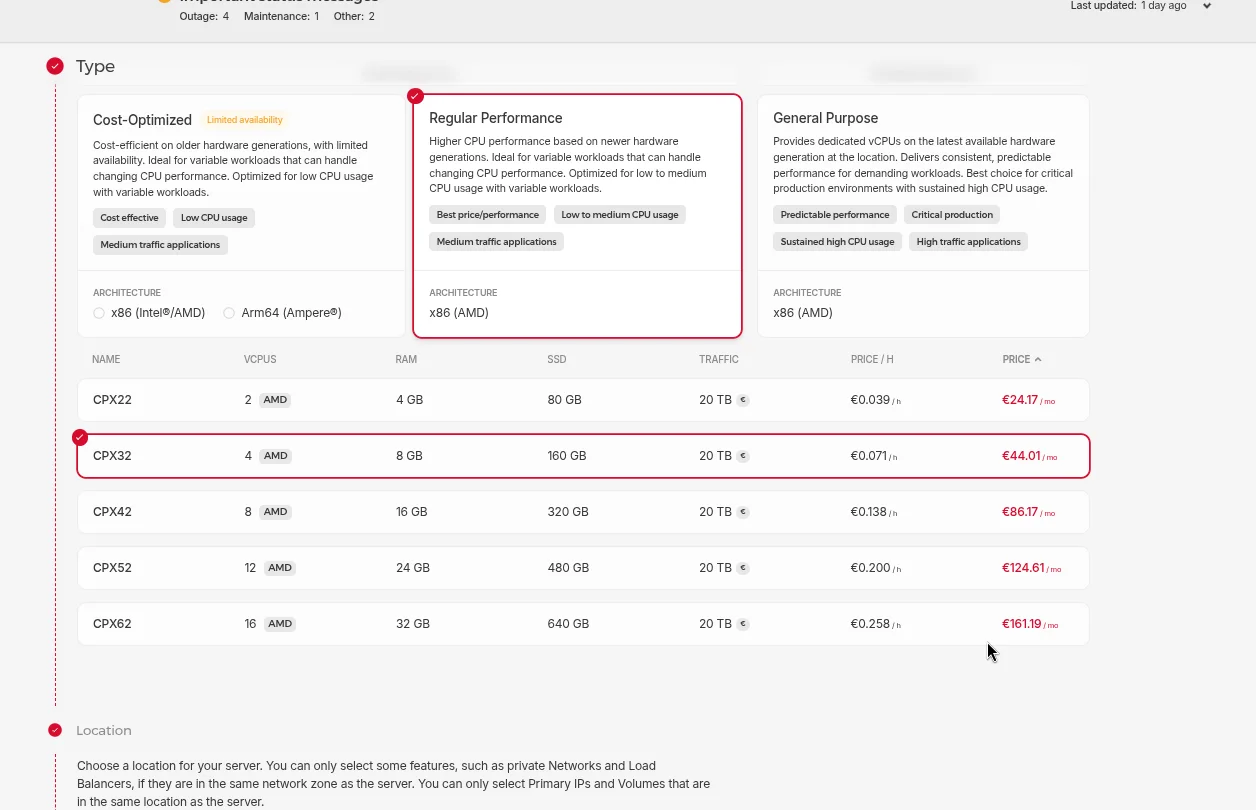Image resolution: width=1256 pixels, height=810 pixels.
Task: Select the CPX32 server name
Action: (112, 456)
